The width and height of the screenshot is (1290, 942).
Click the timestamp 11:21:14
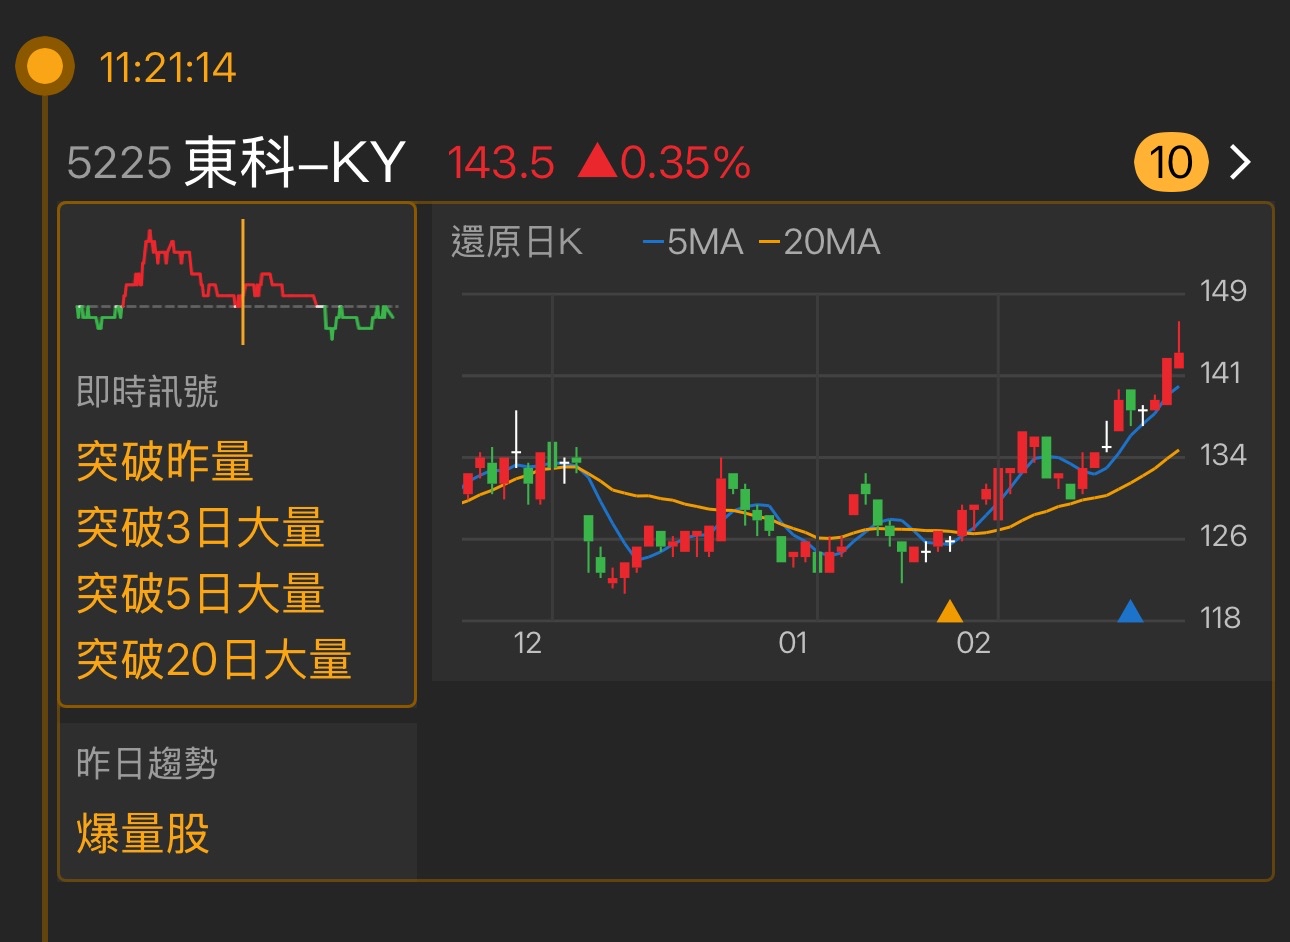click(169, 67)
